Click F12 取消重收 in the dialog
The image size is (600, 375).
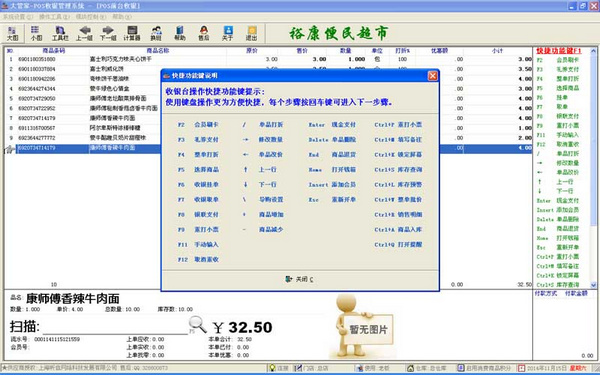click(198, 259)
